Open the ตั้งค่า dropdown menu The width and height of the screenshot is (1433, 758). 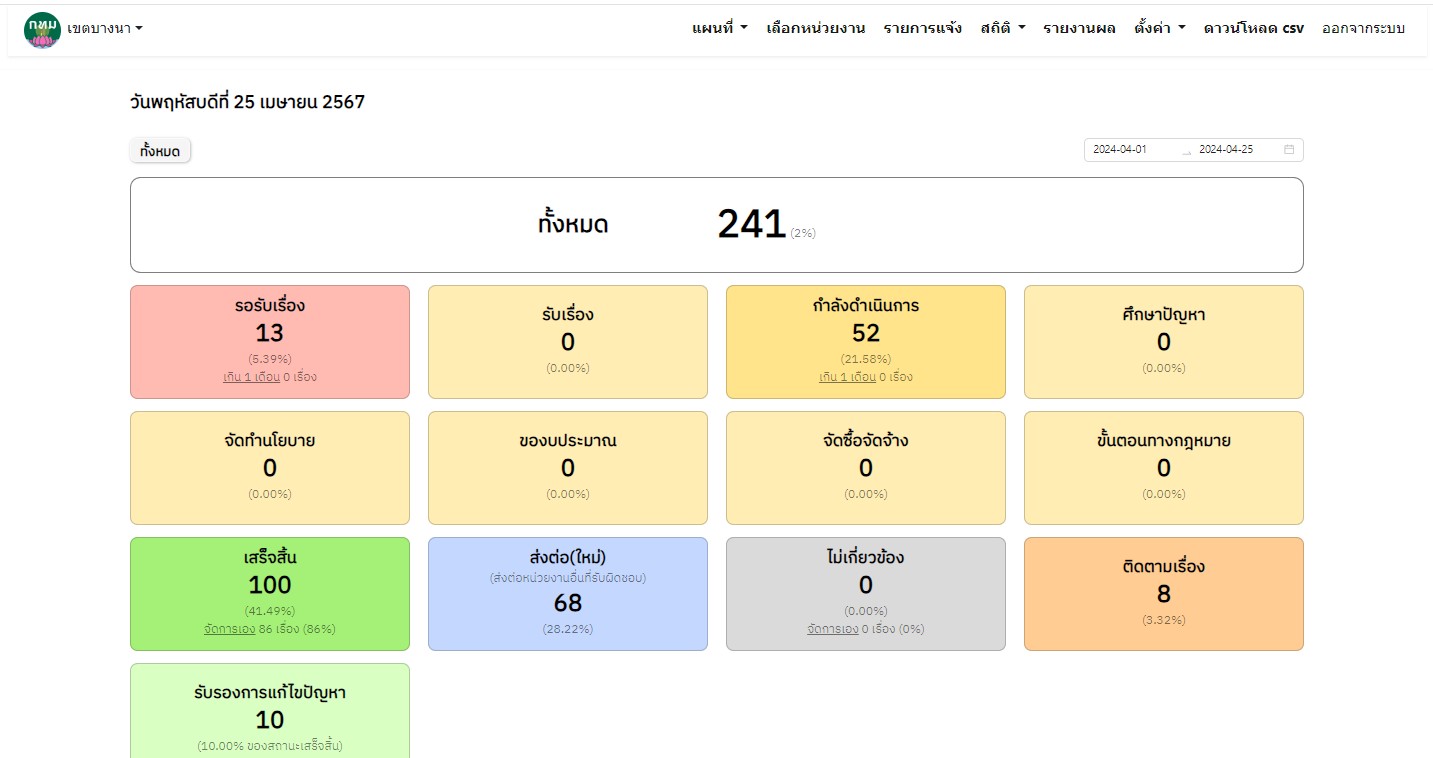tap(1160, 29)
